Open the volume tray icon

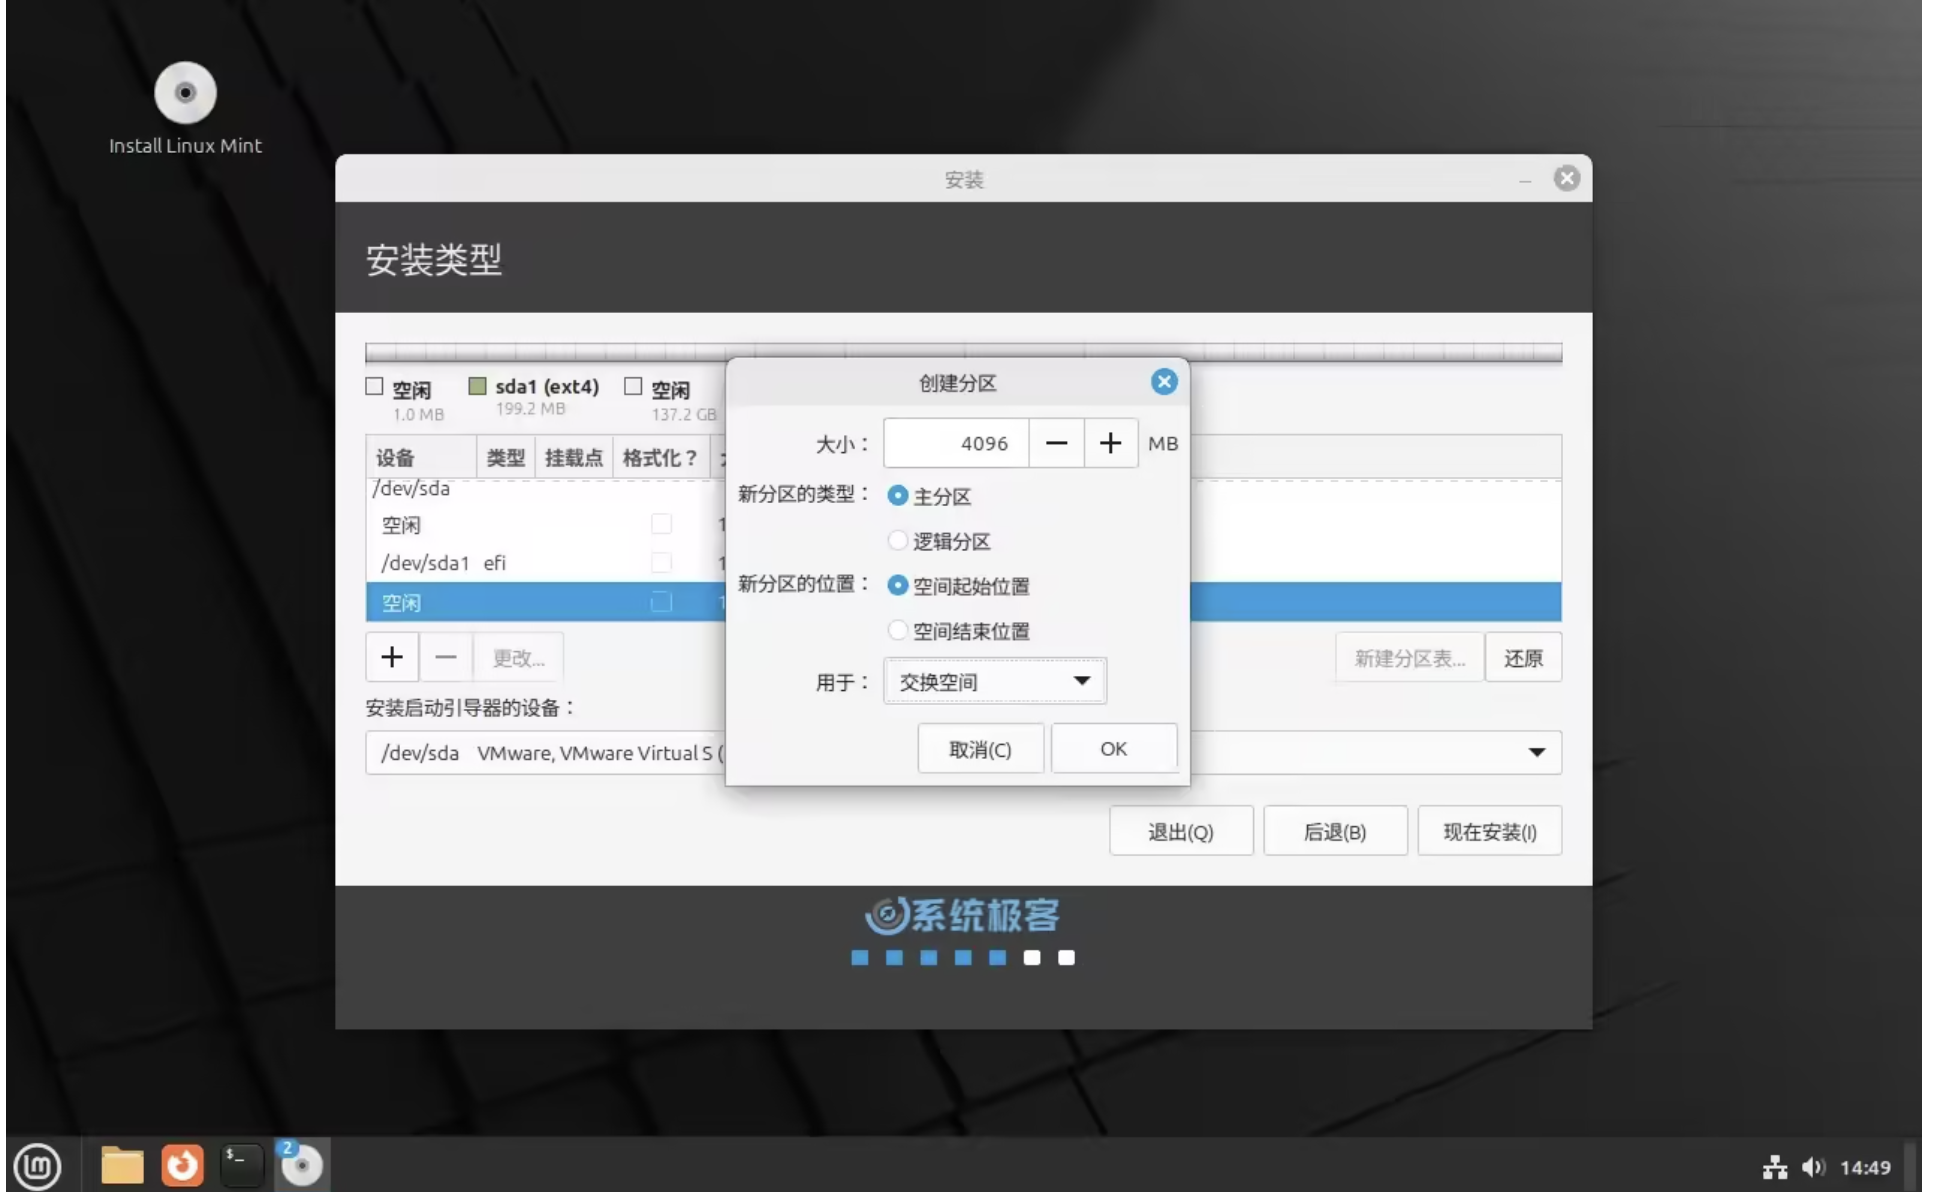(1813, 1167)
